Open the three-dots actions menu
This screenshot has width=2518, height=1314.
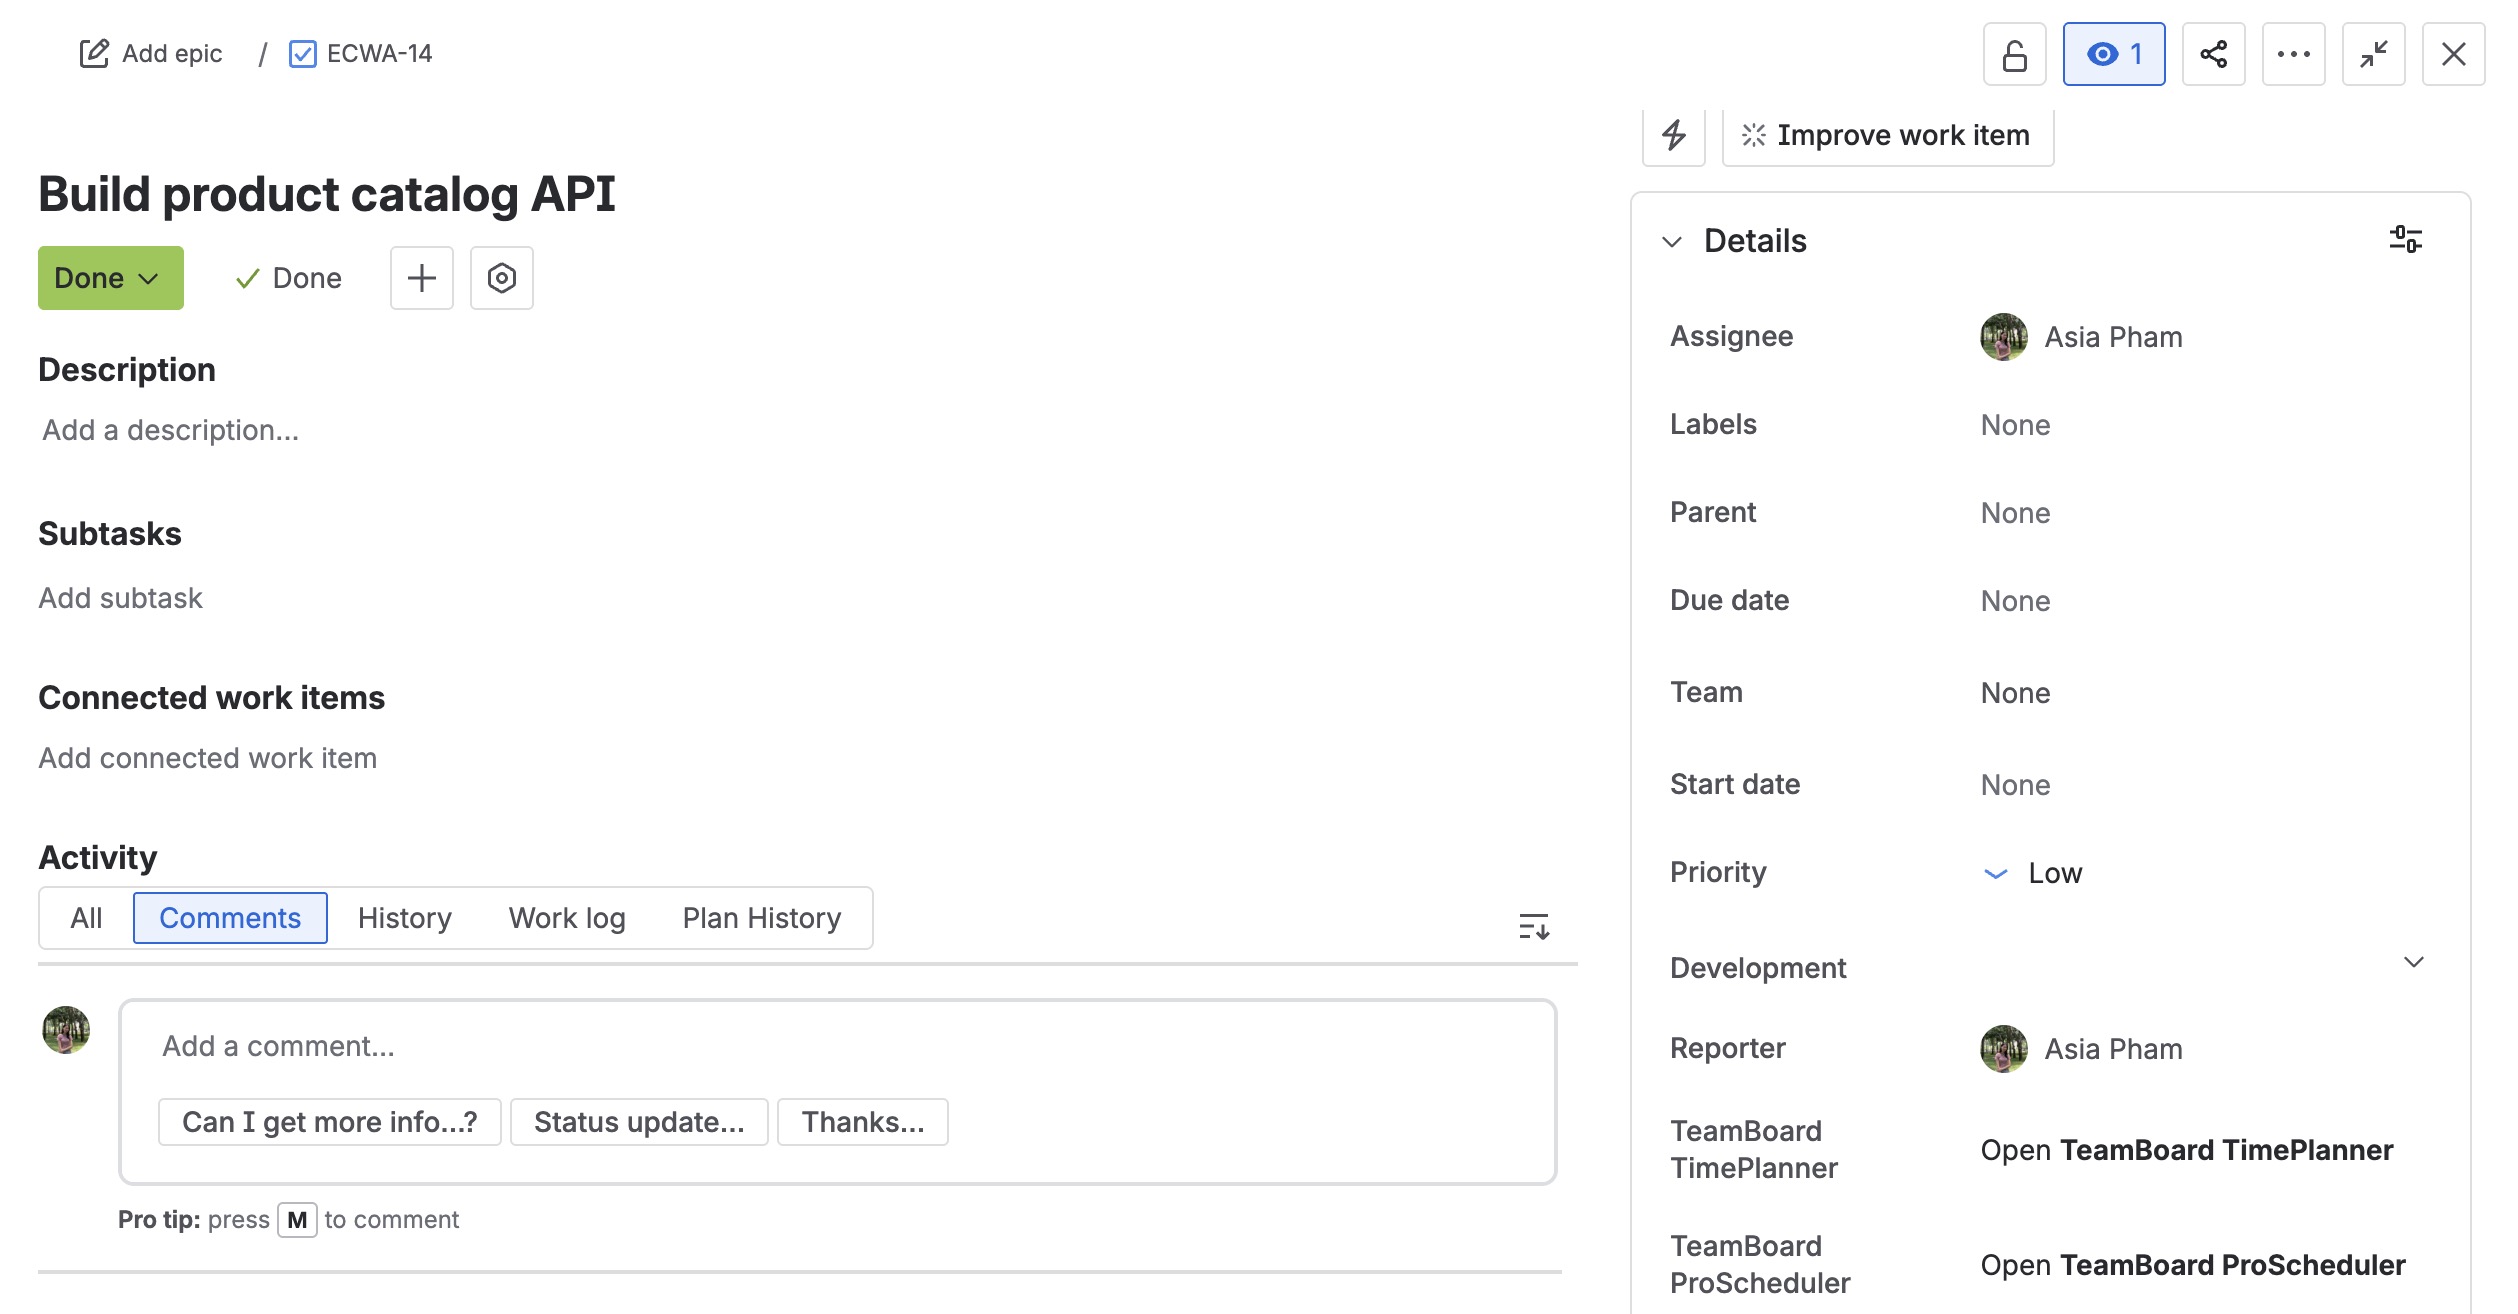(x=2293, y=54)
